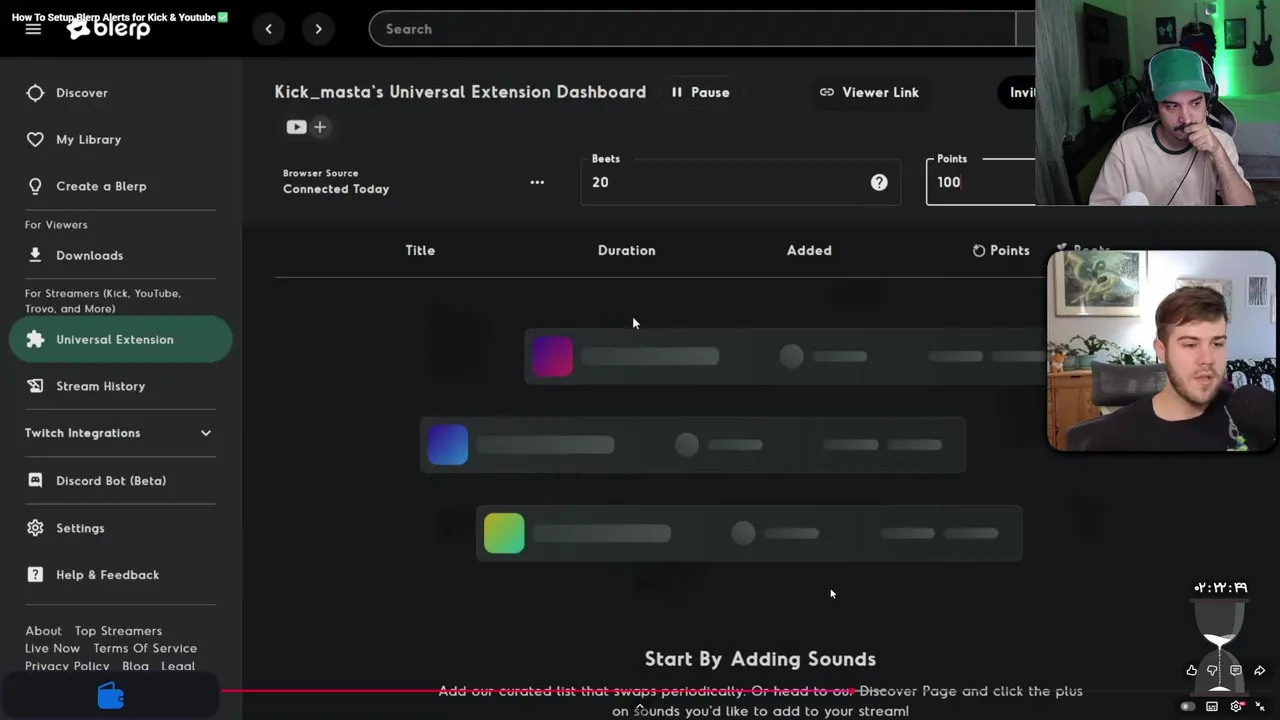Click the Stream History icon
The height and width of the screenshot is (720, 1280).
click(35, 386)
